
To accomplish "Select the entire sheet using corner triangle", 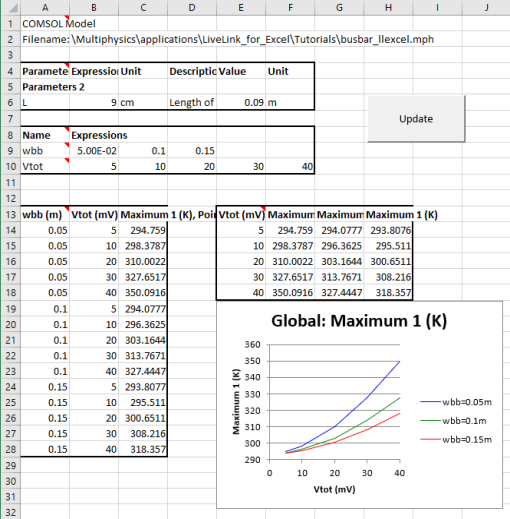I will click(12, 7).
